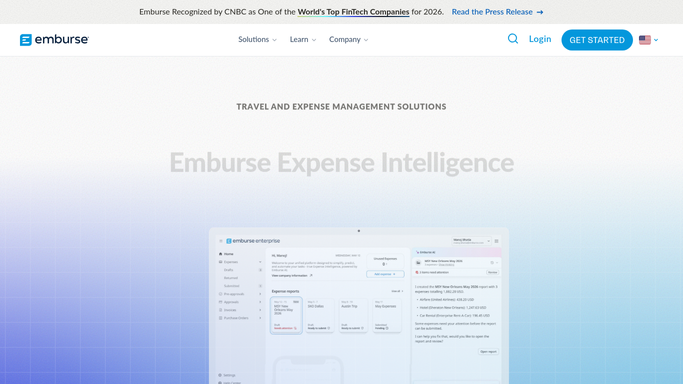Open the Read the Press Release link
Viewport: 683px width, 384px height.
click(x=497, y=12)
